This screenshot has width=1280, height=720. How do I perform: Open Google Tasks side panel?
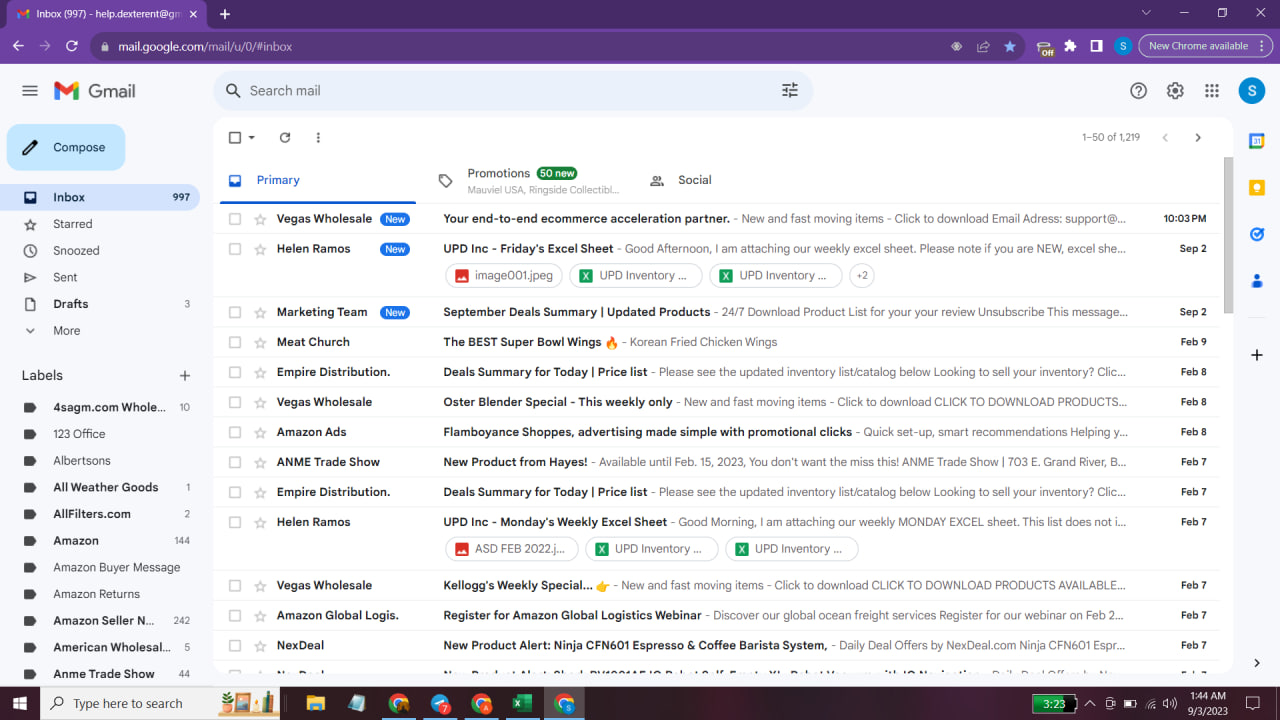[1257, 234]
